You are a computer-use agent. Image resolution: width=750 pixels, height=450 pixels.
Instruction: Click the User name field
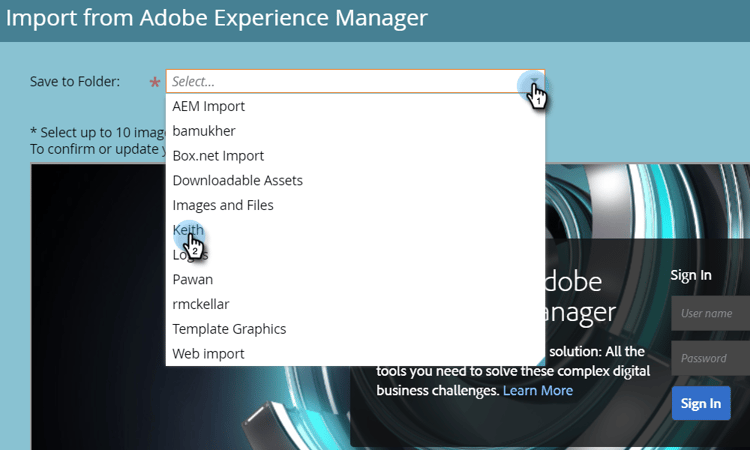[711, 313]
